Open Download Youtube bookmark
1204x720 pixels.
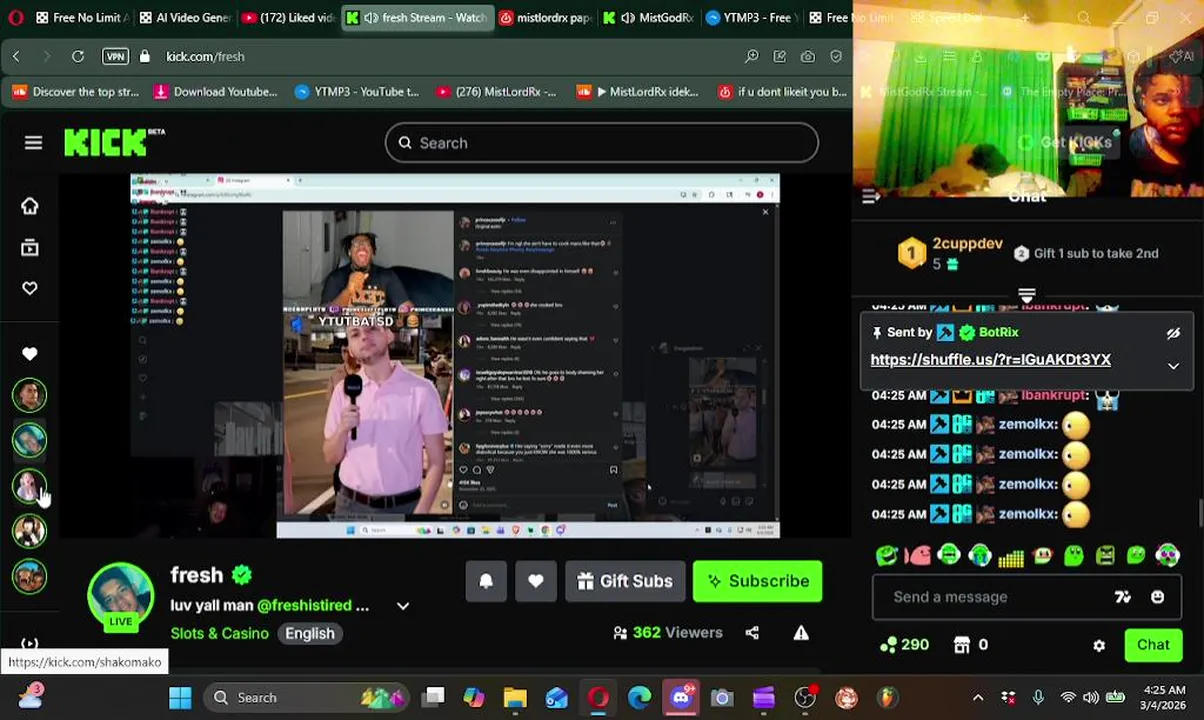point(216,92)
